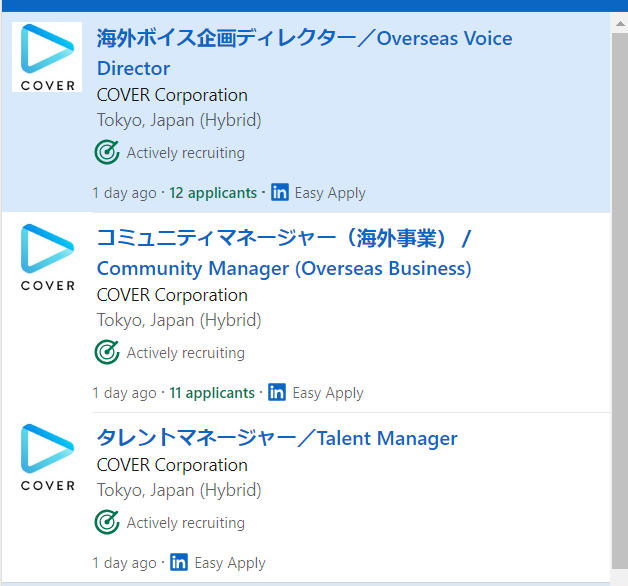Screen dimensions: 628x586
Task: Open COVER logo on Talent Manager listing
Action: 47,457
